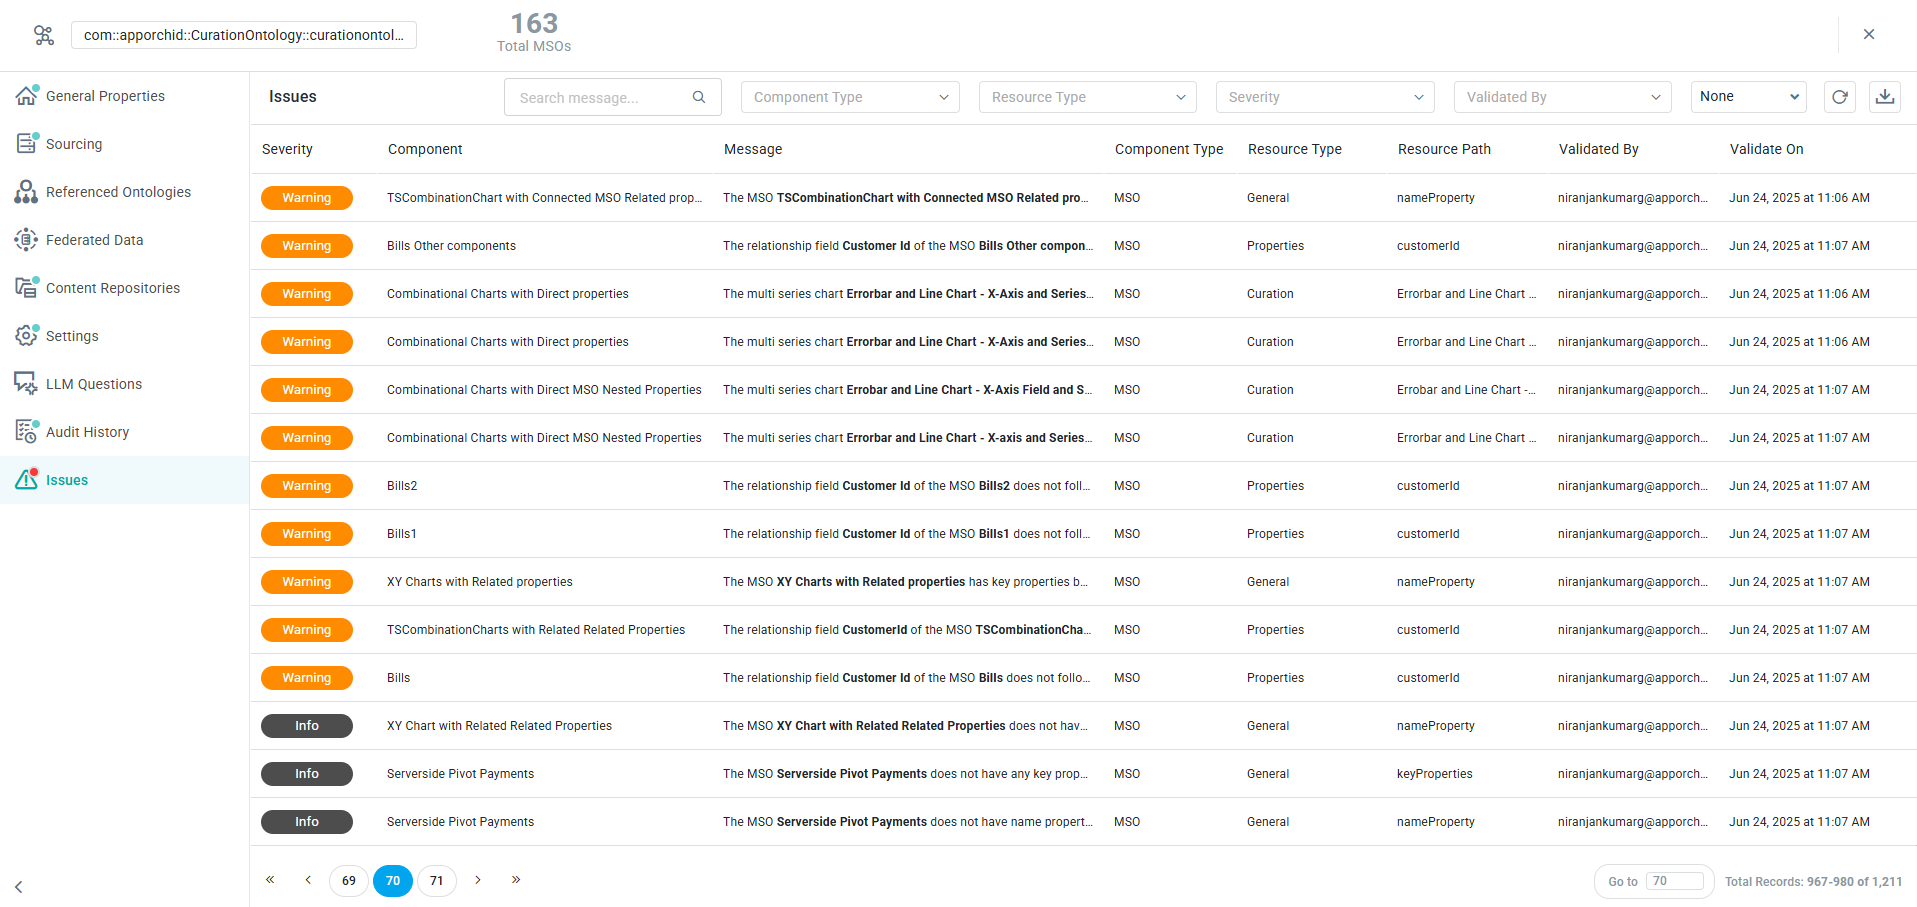Expand the Validated By filter dropdown
The width and height of the screenshot is (1917, 907).
pos(1562,97)
